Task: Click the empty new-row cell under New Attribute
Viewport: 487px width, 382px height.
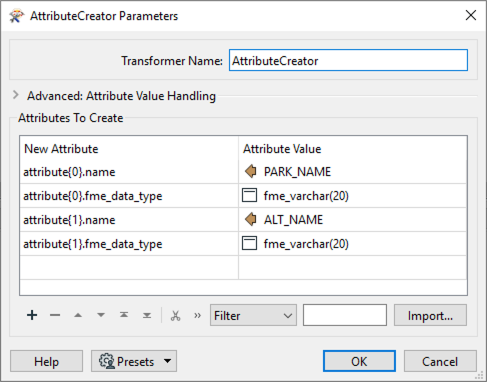Action: click(x=129, y=267)
